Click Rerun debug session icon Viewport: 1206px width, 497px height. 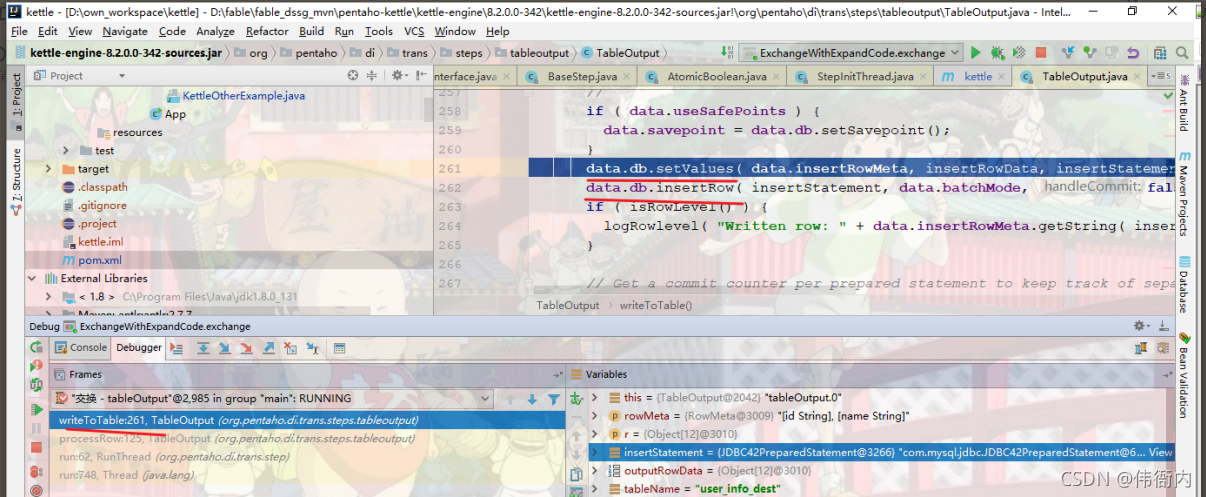36,347
